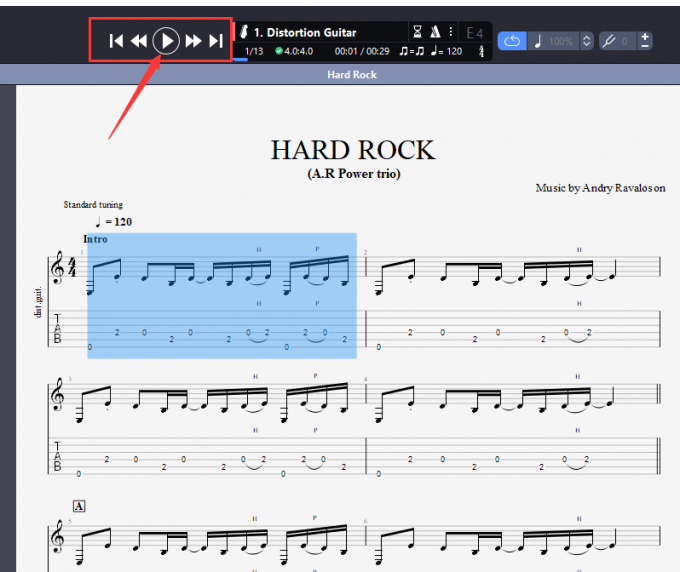Click the HARD ROCK score title
This screenshot has width=680, height=572.
tap(352, 150)
